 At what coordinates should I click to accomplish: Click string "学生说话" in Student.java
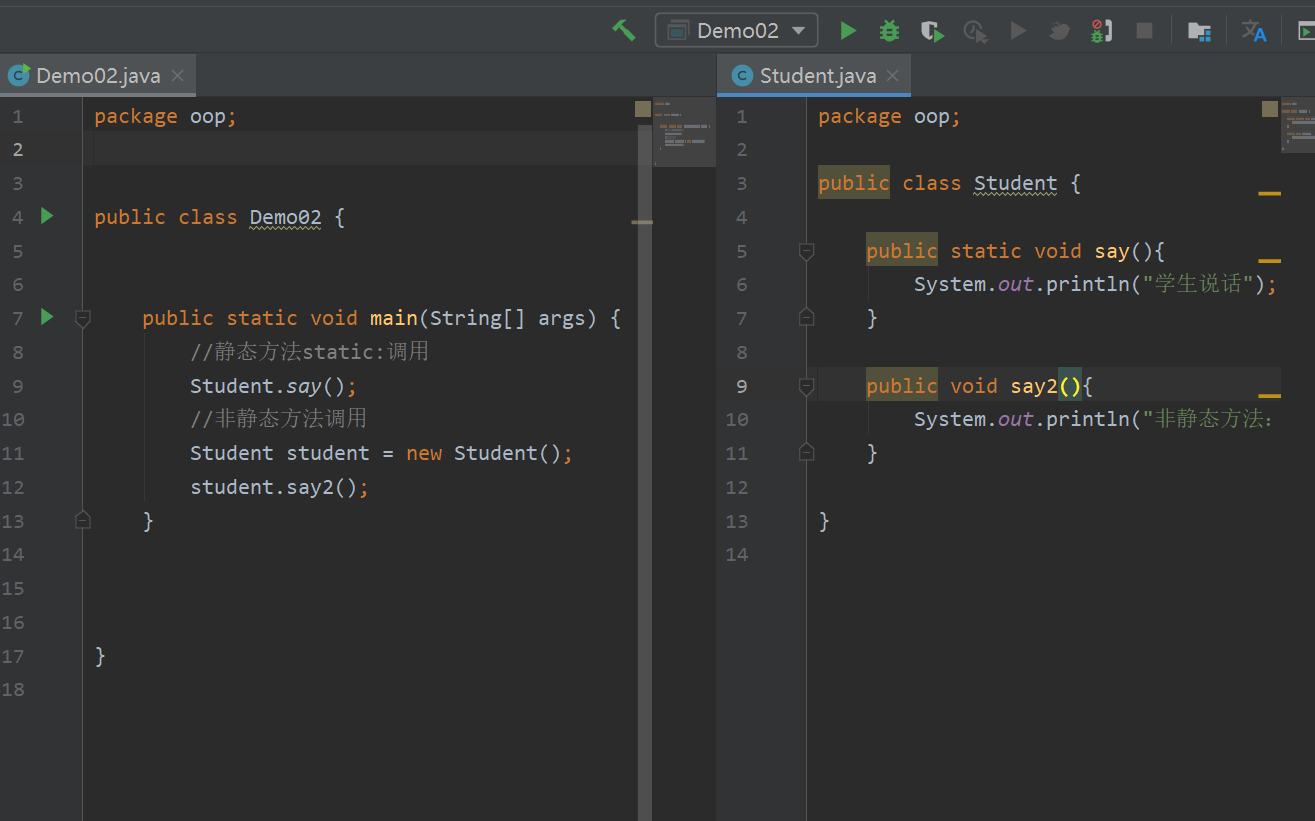[1199, 284]
